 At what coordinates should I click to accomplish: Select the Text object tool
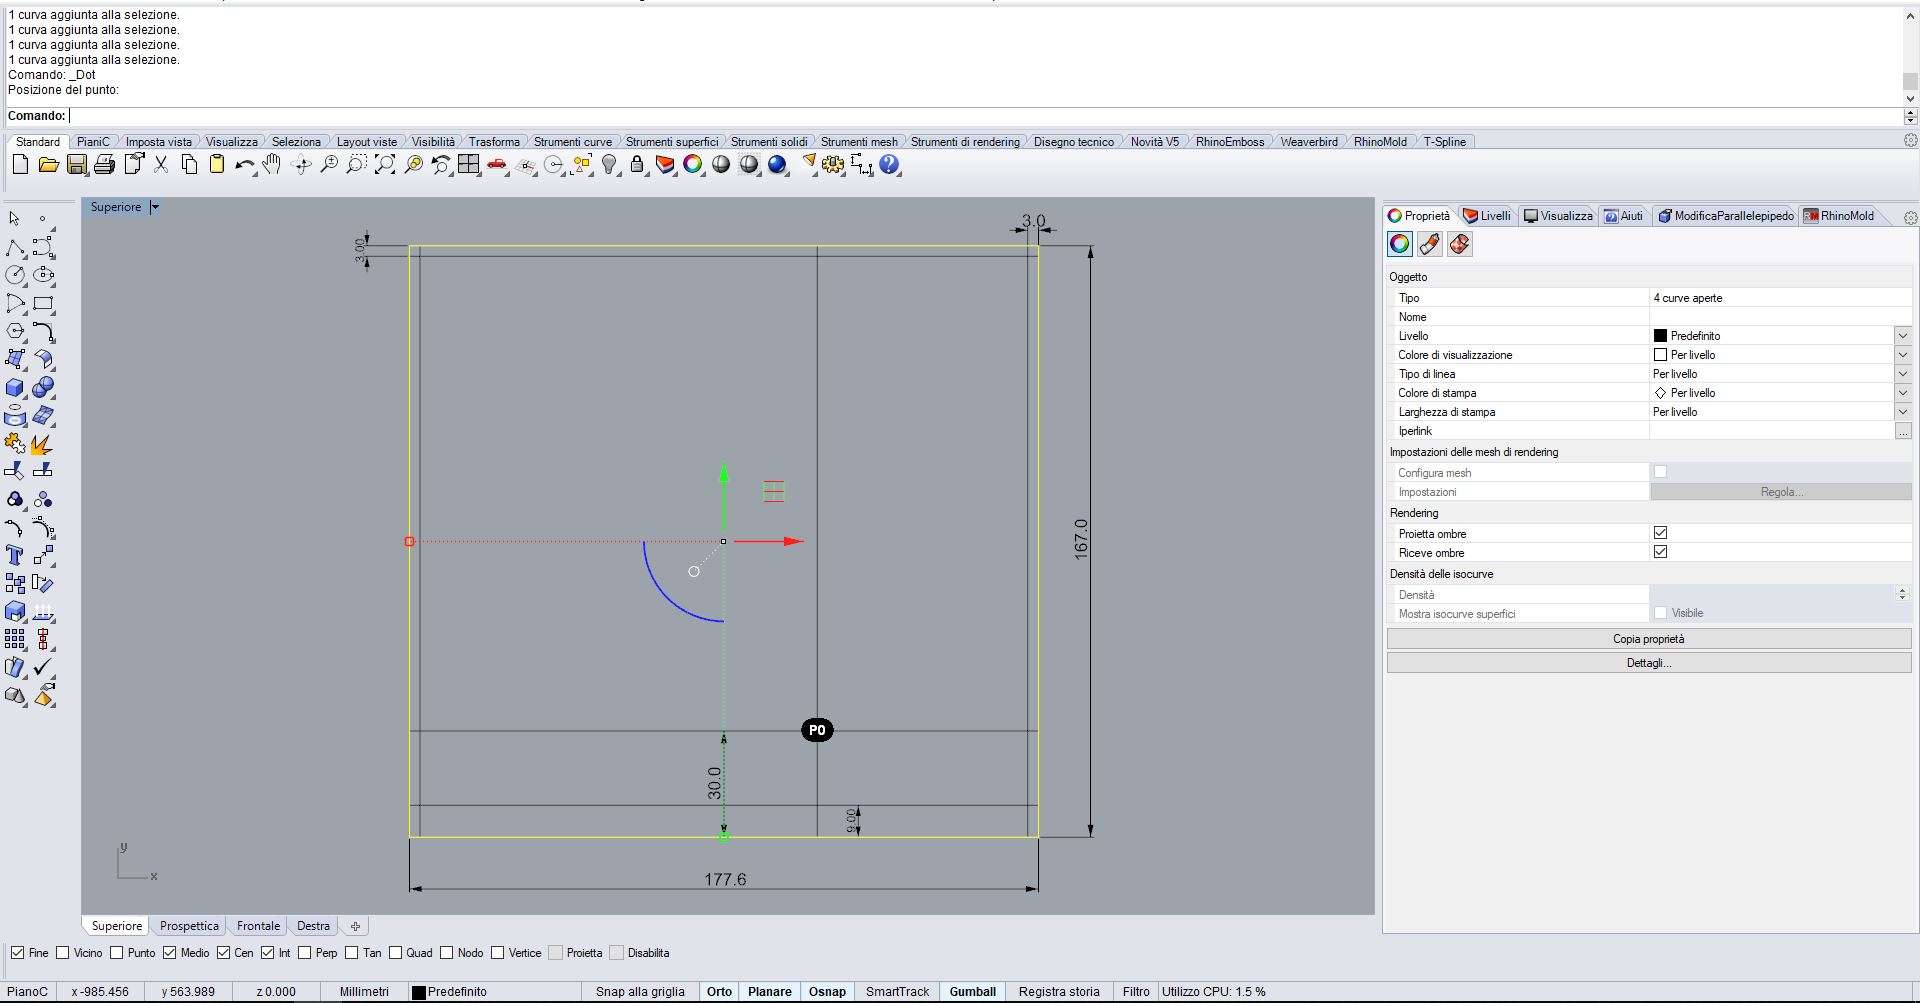tap(16, 555)
